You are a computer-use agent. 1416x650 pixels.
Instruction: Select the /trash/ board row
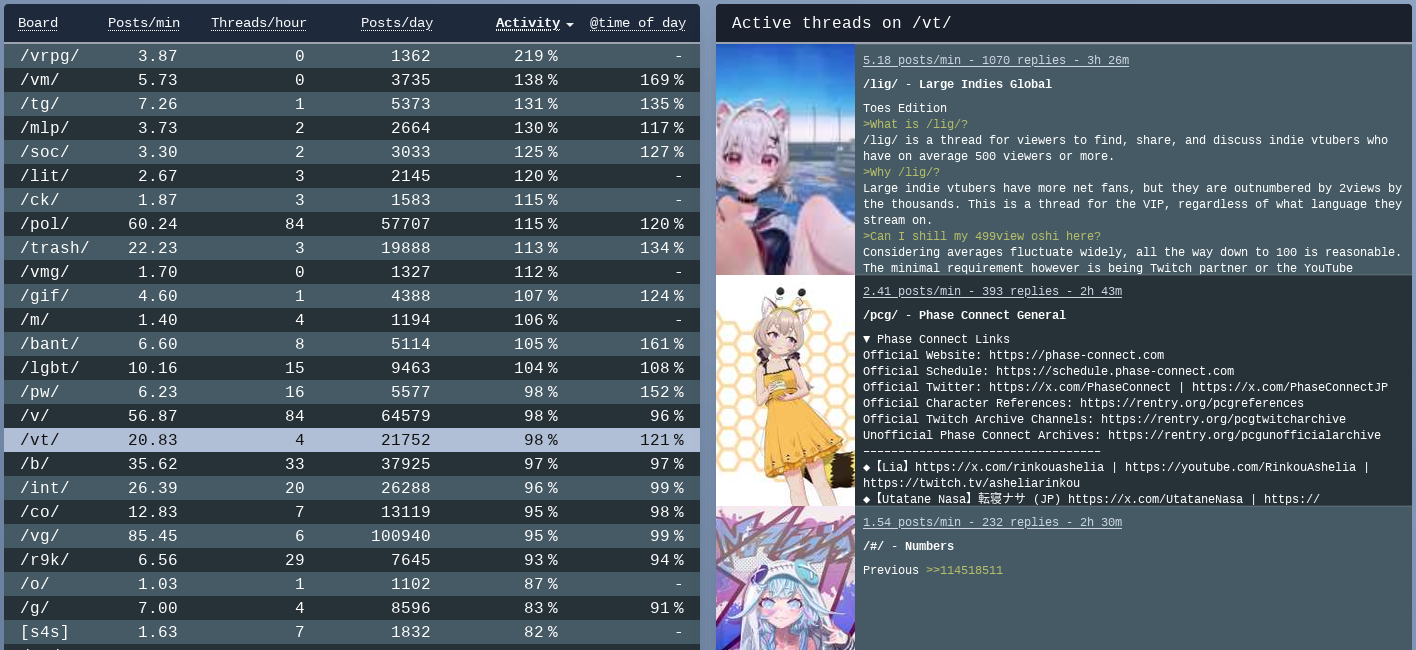[352, 248]
